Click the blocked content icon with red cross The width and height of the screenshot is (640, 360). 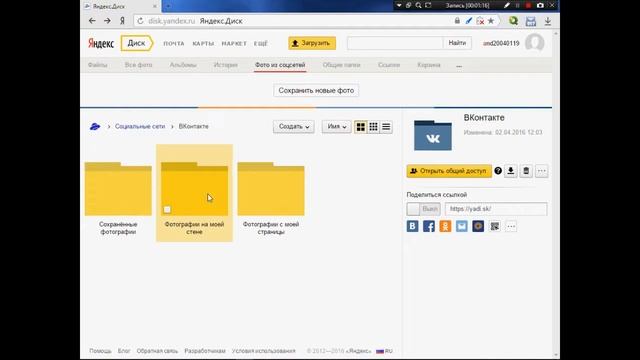(x=480, y=21)
